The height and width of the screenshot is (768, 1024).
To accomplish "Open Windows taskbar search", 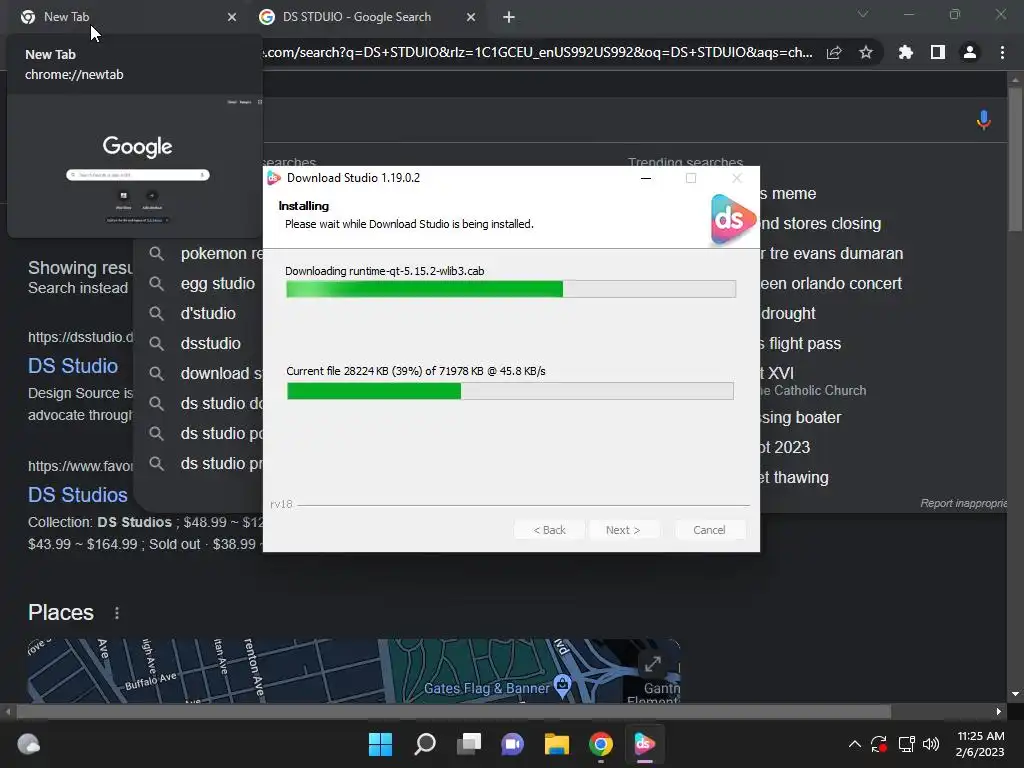I will 424,744.
